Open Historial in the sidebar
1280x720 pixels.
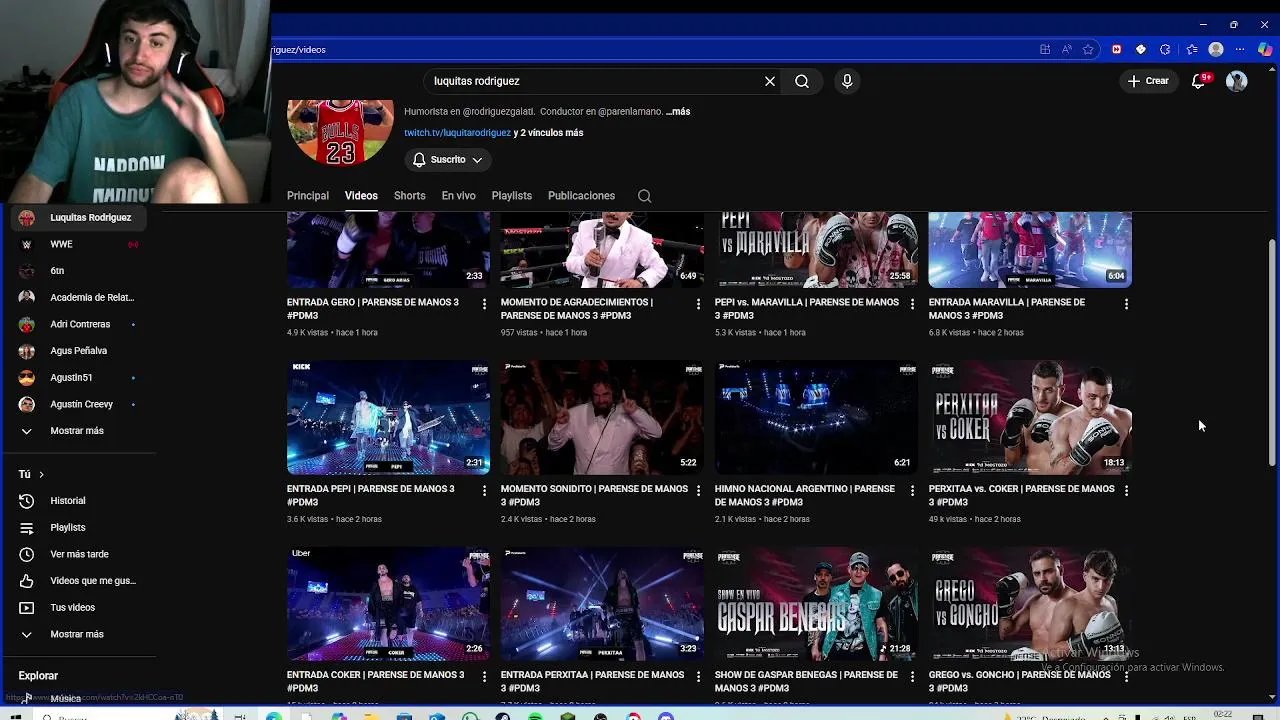click(78, 501)
